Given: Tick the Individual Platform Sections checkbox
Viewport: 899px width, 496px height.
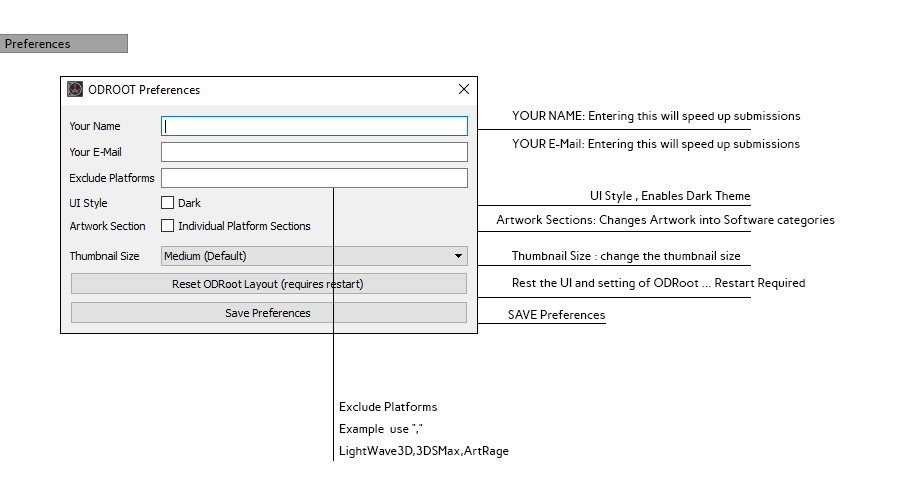Looking at the screenshot, I should click(x=168, y=226).
